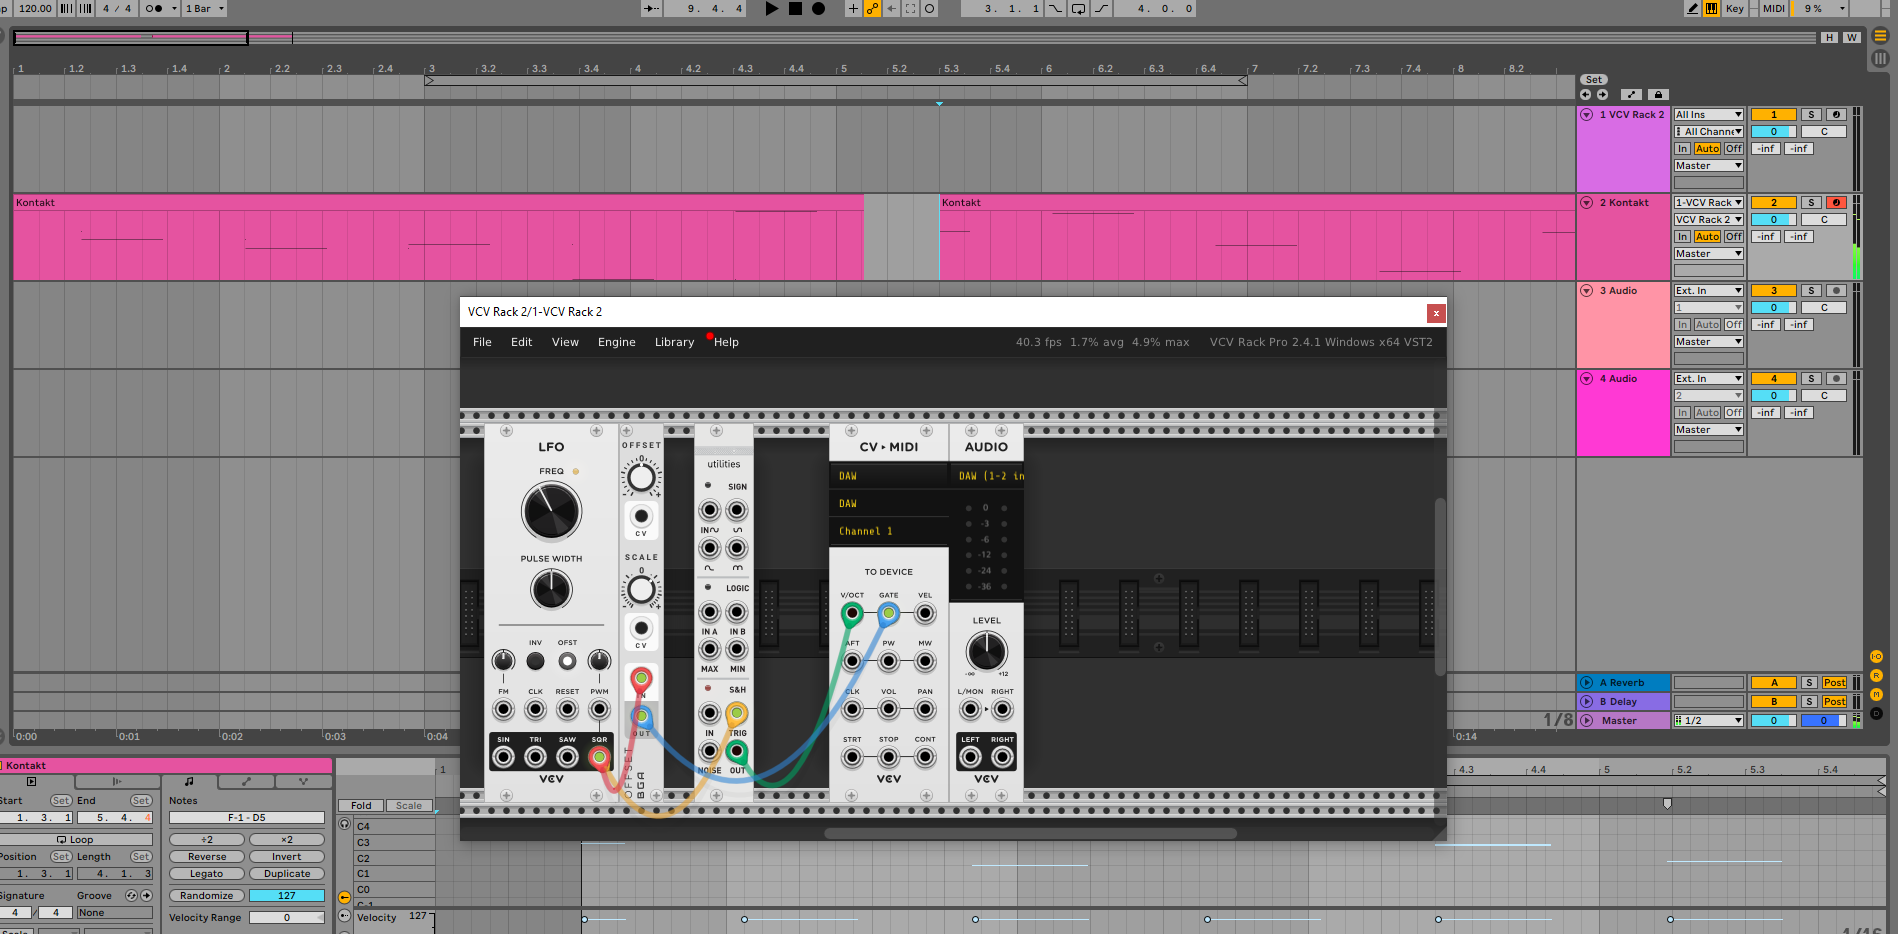
Task: Arm recording on 3 Audio track
Action: click(1836, 291)
